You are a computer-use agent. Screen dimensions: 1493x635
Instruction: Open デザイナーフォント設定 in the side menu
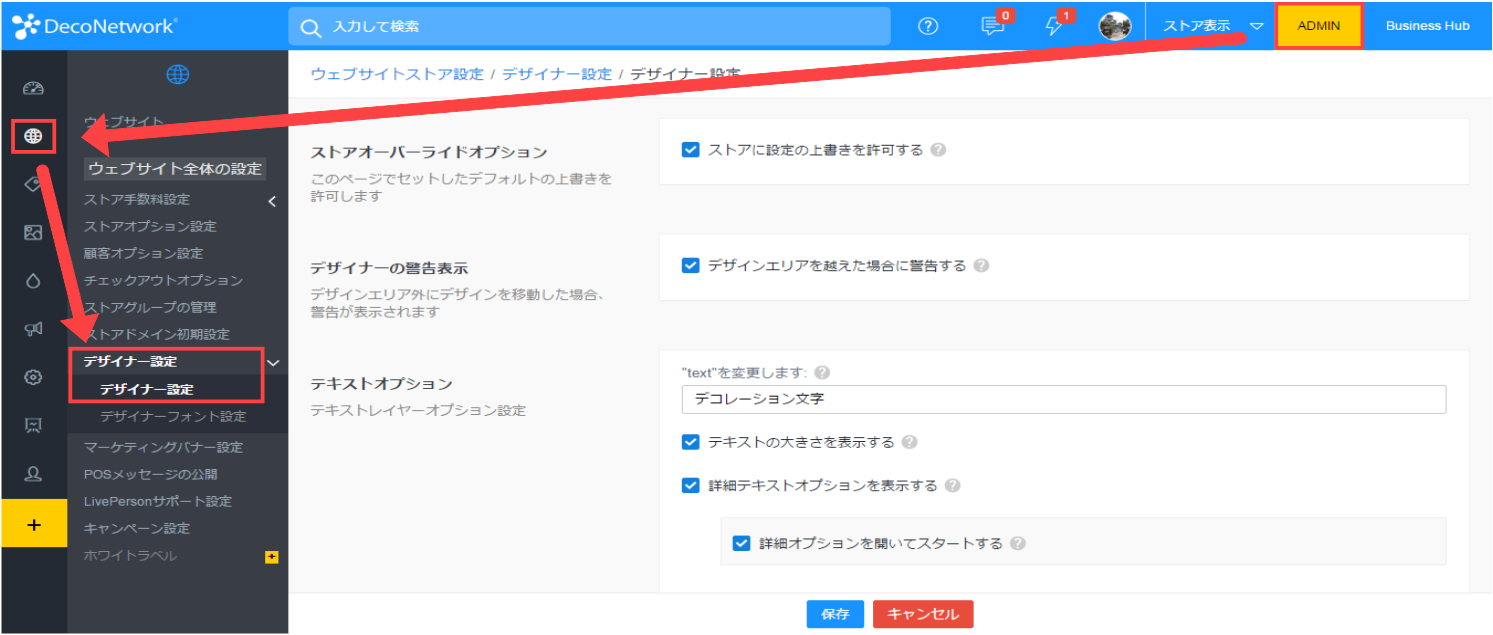(x=173, y=417)
